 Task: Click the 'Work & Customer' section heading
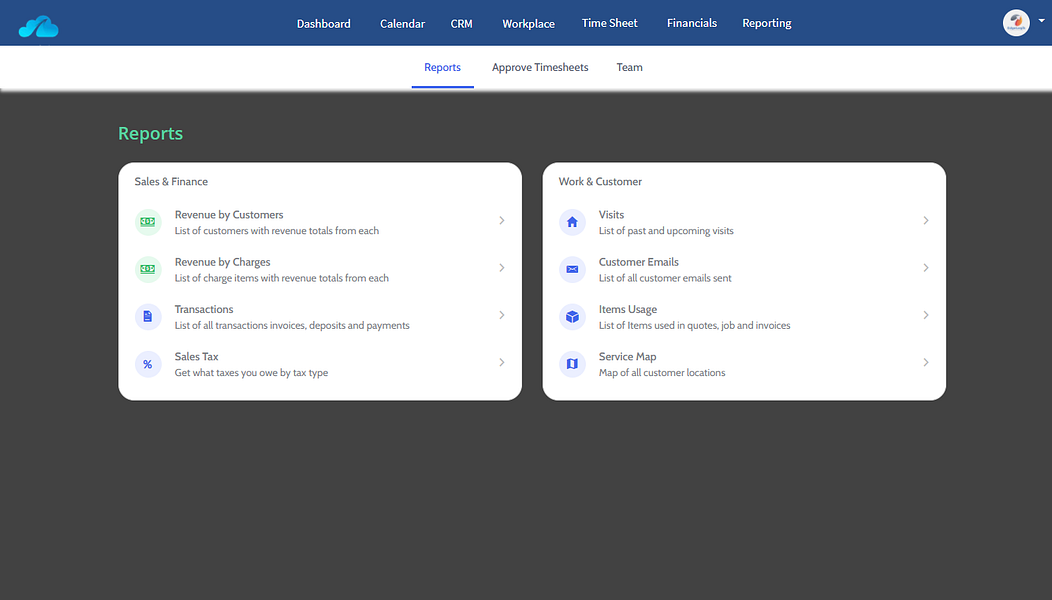(600, 182)
